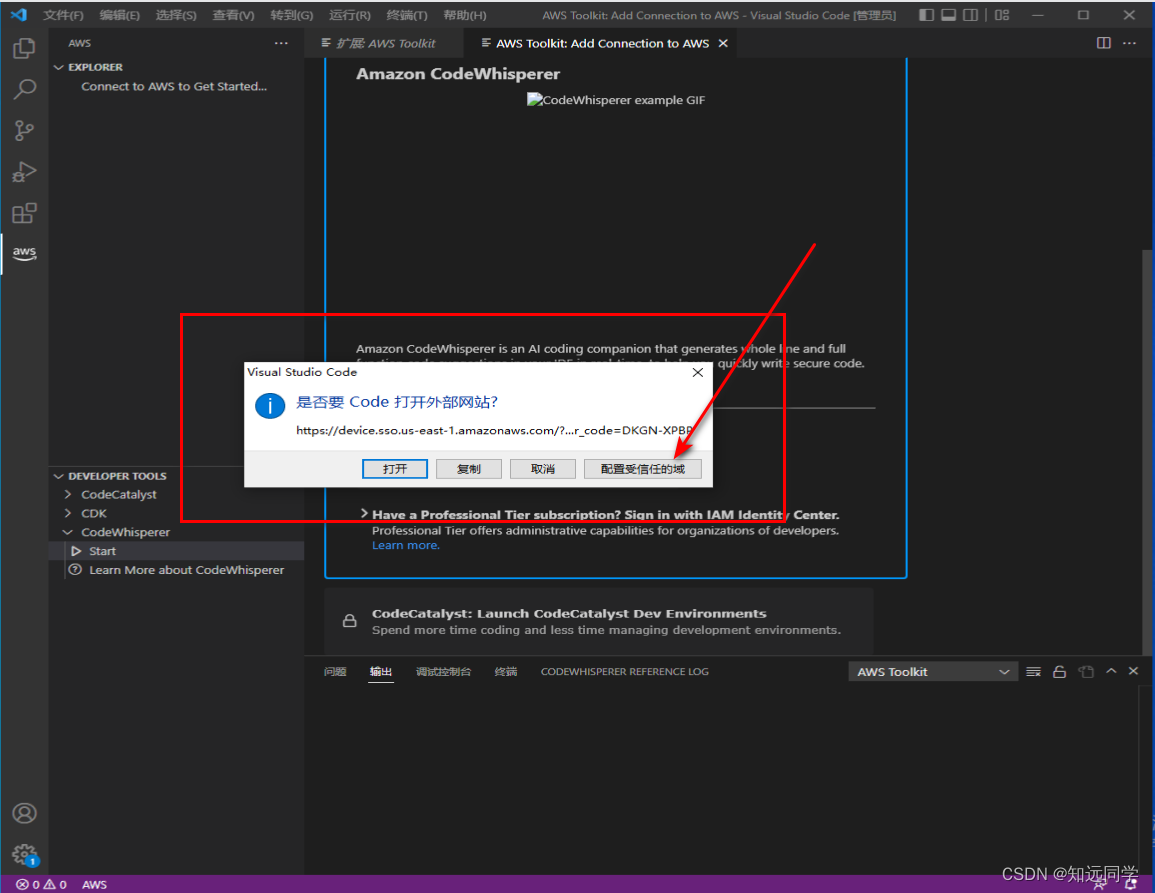Viewport: 1155px width, 893px height.
Task: Select the CodeCatalyst Dev Environments card
Action: [x=599, y=621]
